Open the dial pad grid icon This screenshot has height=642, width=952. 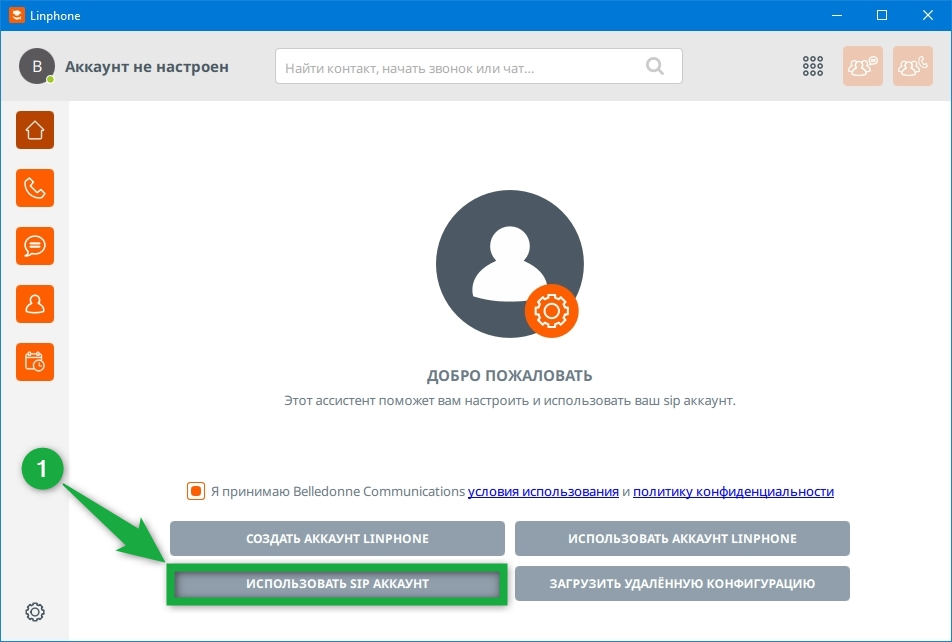click(x=812, y=66)
